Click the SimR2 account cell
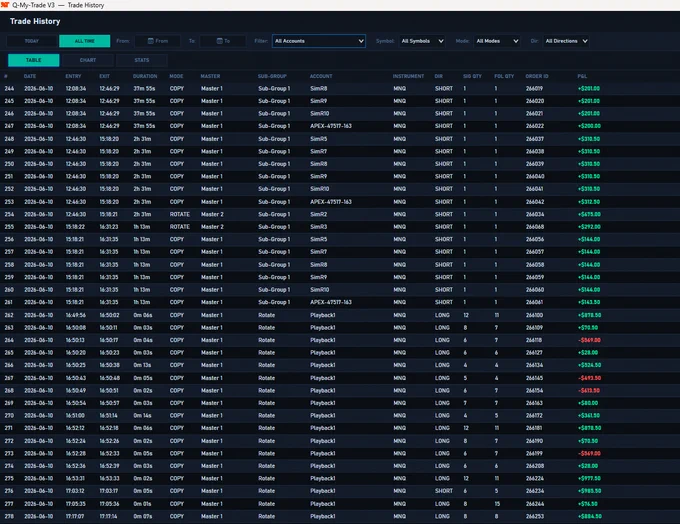 319,214
